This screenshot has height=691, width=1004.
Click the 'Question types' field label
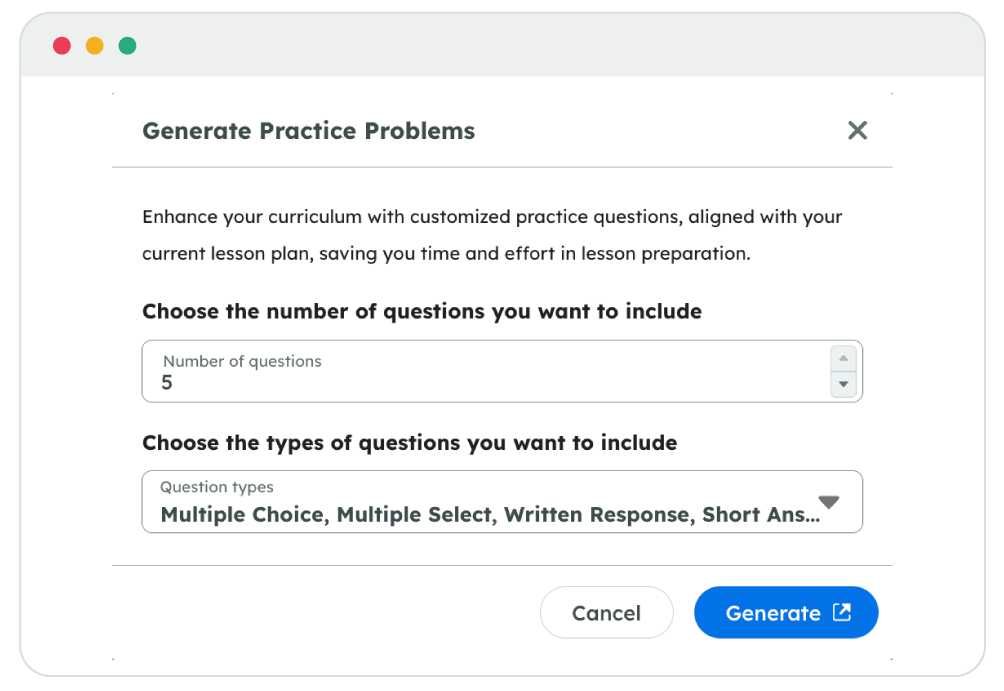click(217, 487)
